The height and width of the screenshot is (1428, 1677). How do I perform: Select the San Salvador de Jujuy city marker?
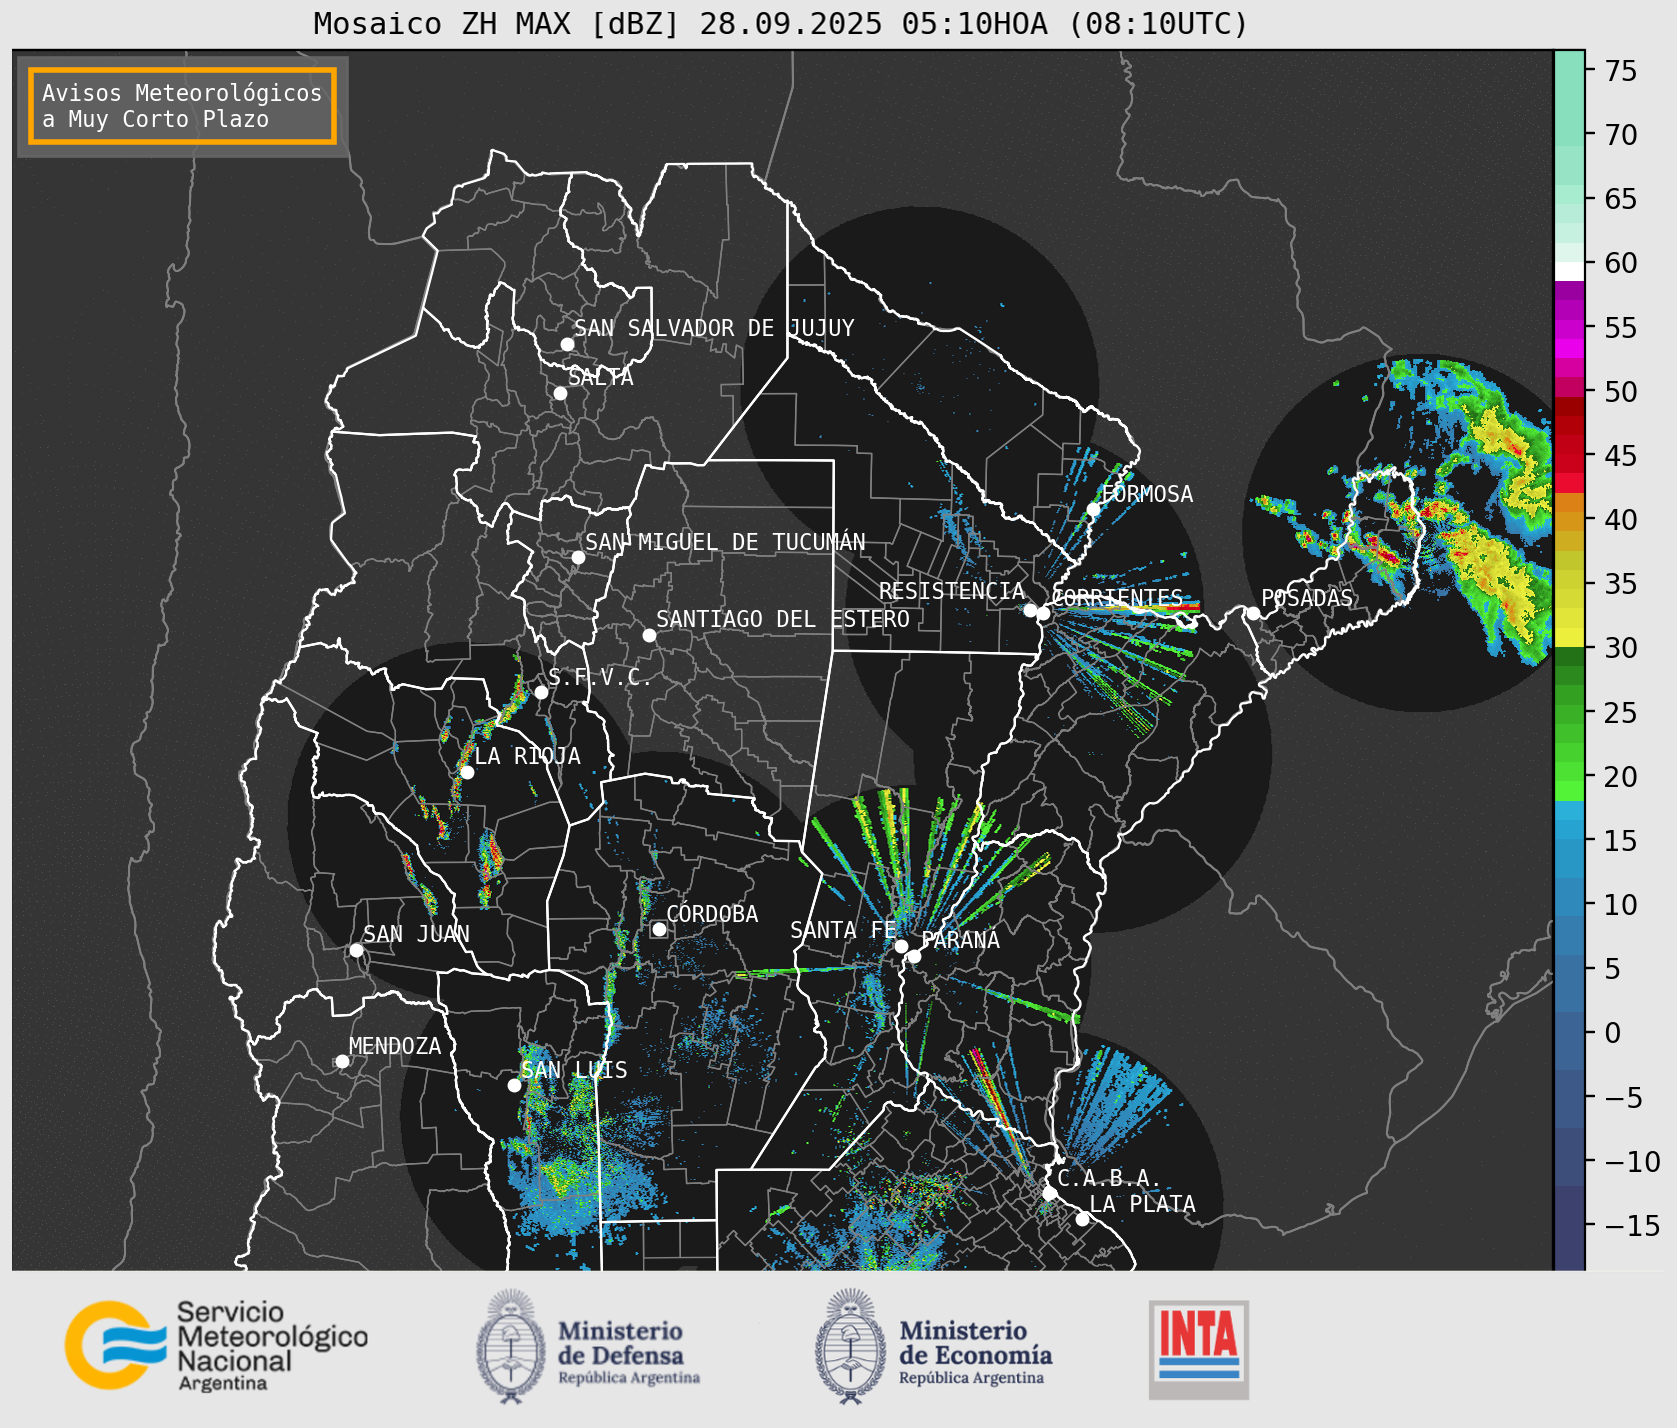[567, 344]
